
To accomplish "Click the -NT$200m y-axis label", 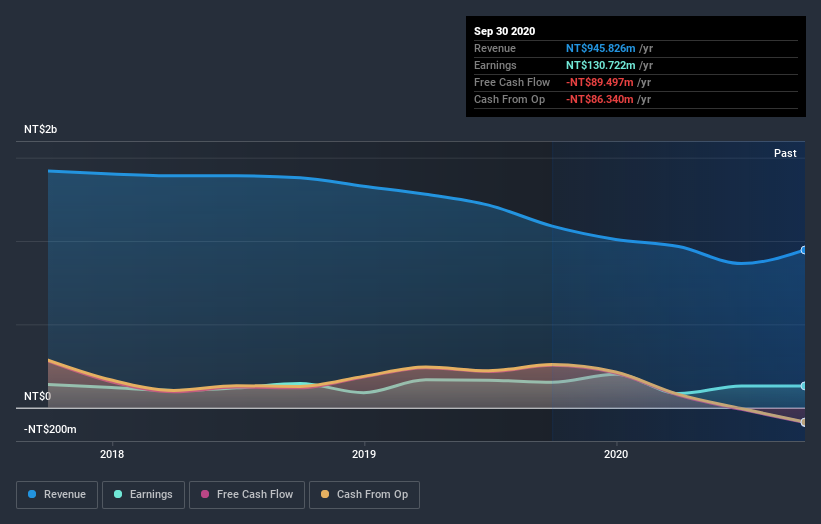I will [50, 429].
